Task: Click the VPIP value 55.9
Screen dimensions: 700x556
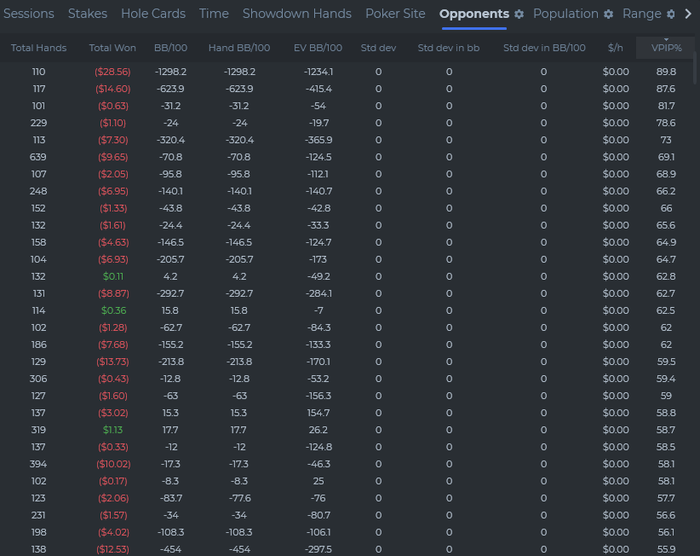Action: tap(666, 549)
